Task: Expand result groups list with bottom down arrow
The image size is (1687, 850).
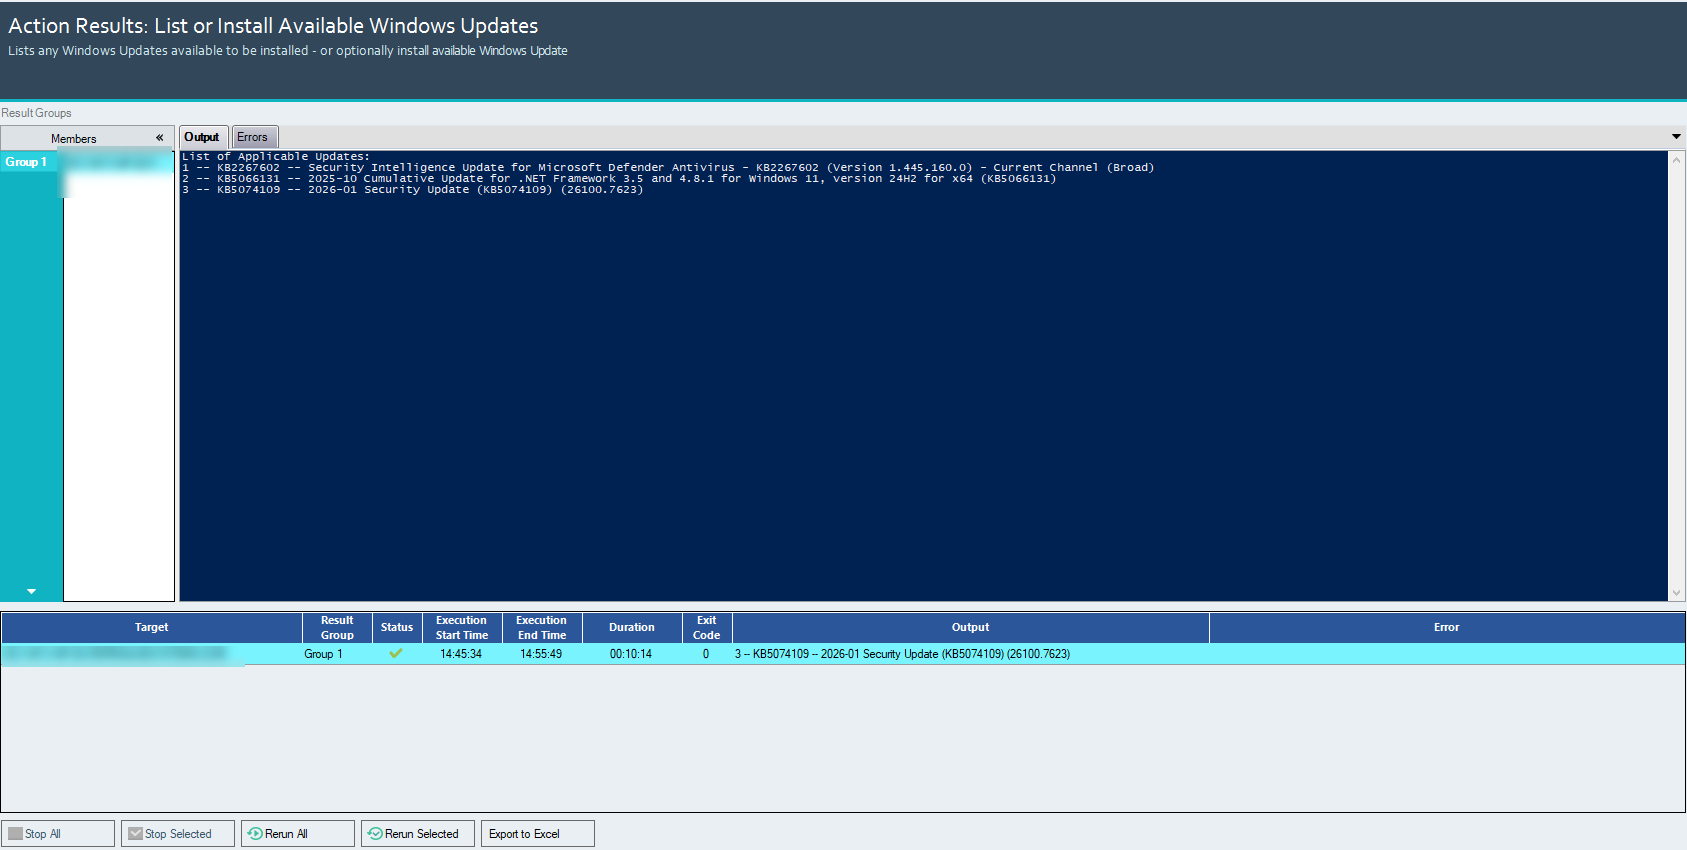Action: [x=31, y=592]
